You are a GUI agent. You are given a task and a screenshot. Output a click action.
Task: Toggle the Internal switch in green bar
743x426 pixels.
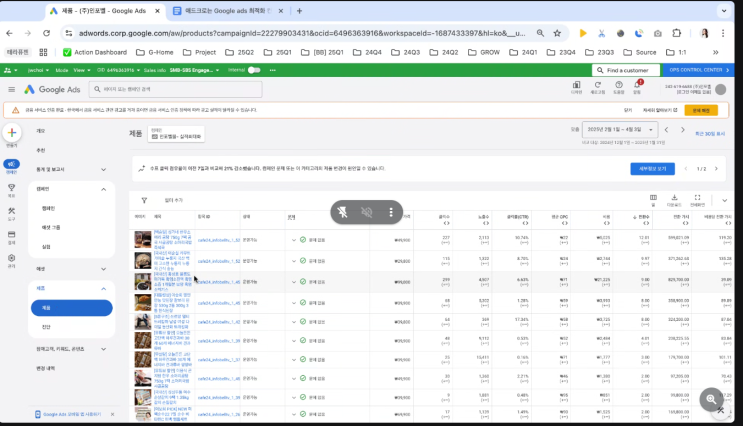[x=254, y=70]
